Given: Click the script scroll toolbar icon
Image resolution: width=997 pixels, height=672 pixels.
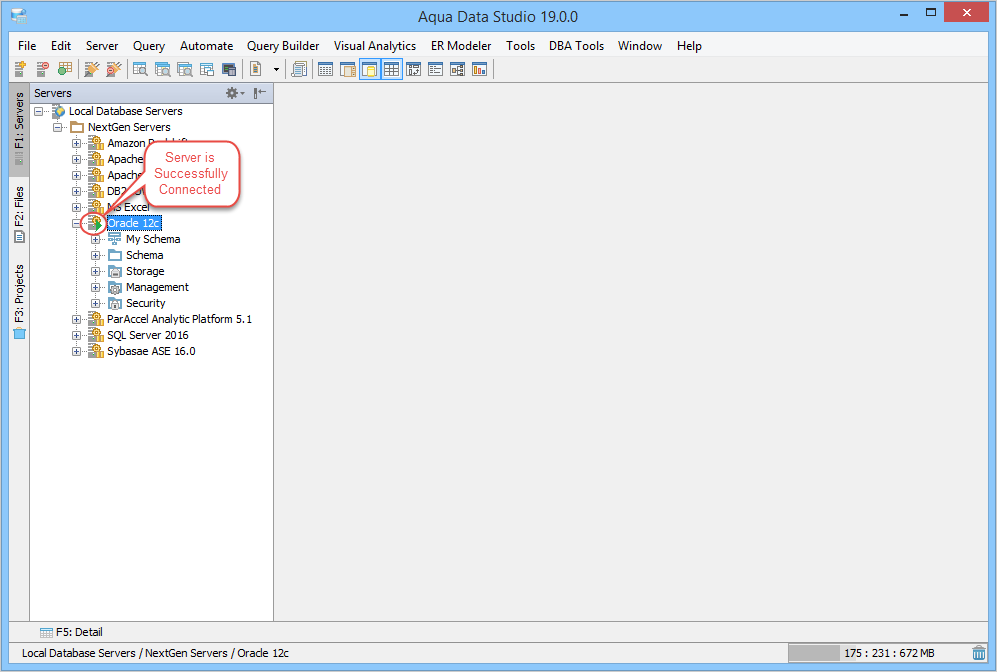Looking at the screenshot, I should click(299, 69).
